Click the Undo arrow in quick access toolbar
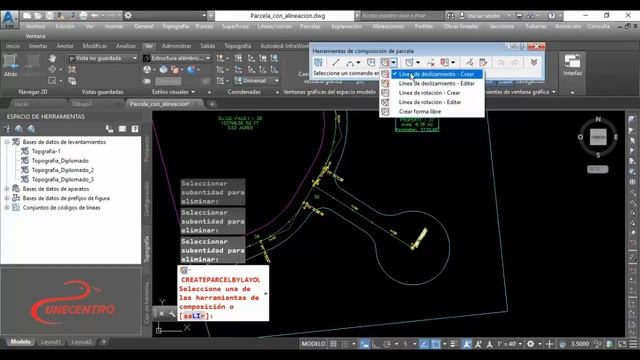This screenshot has width=640, height=360. [94, 16]
